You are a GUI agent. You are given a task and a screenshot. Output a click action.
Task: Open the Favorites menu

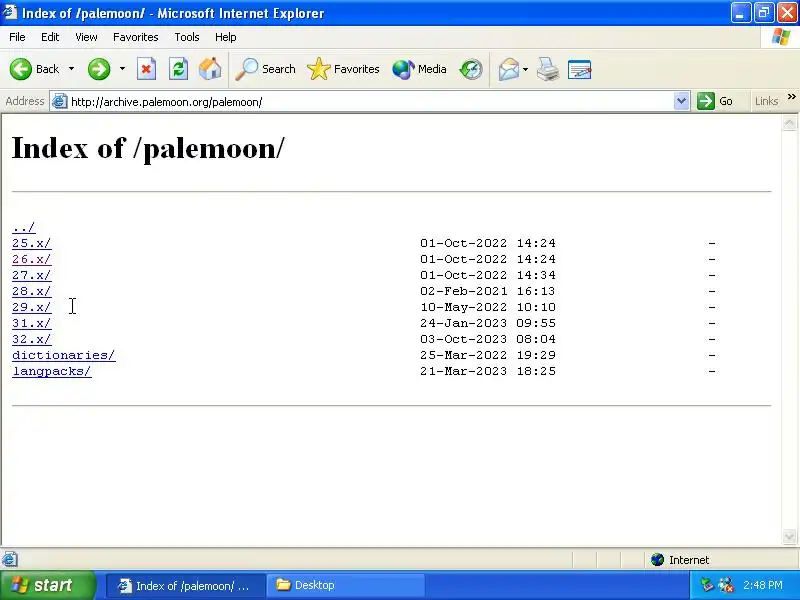click(136, 37)
